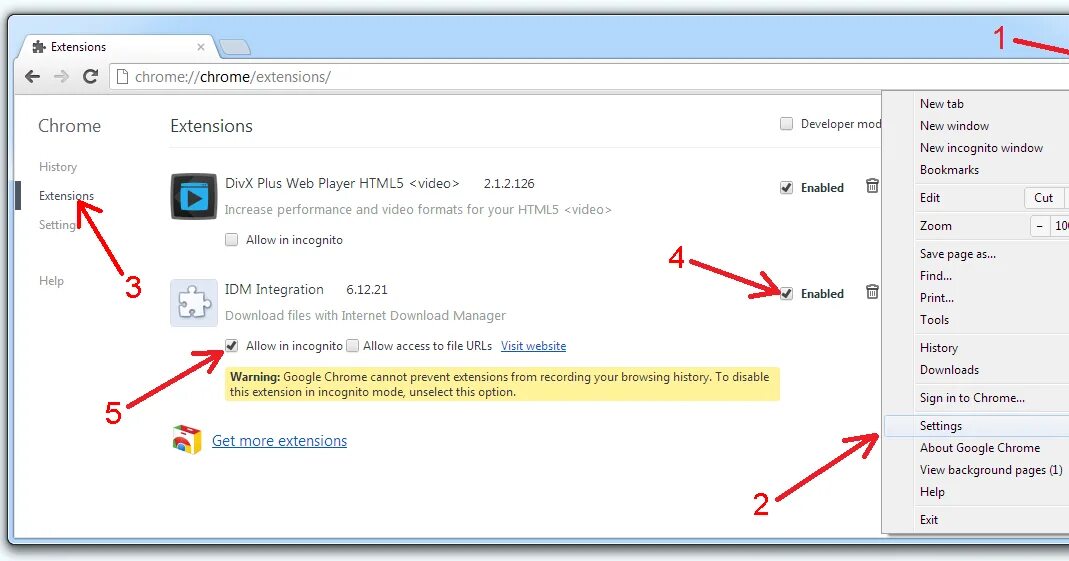Uncheck Enabled for IDM Integration

point(786,294)
